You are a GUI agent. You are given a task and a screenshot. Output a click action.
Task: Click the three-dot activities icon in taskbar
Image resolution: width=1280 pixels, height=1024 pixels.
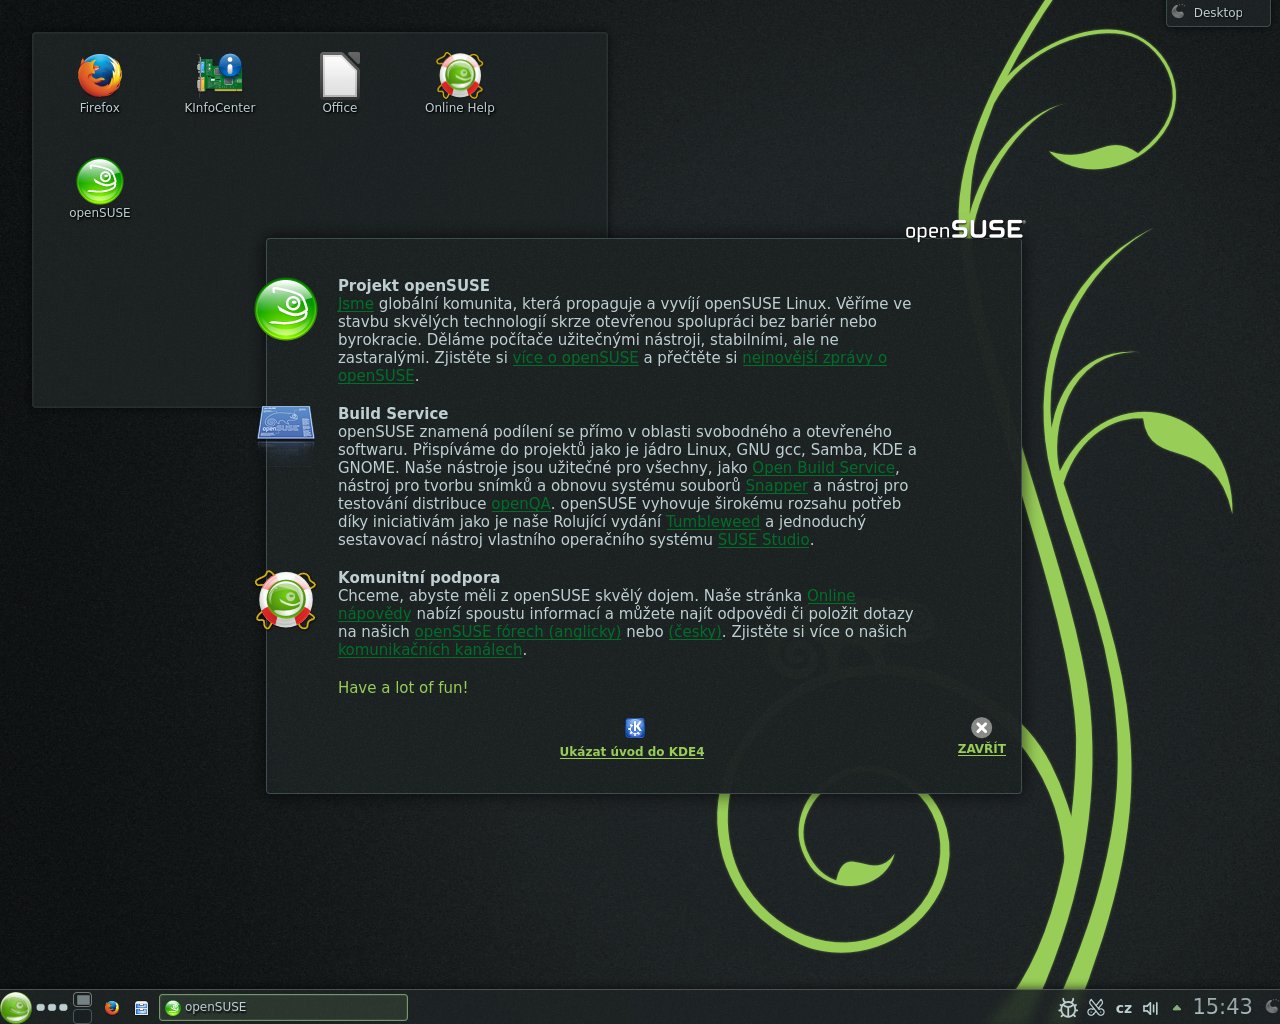(52, 1007)
